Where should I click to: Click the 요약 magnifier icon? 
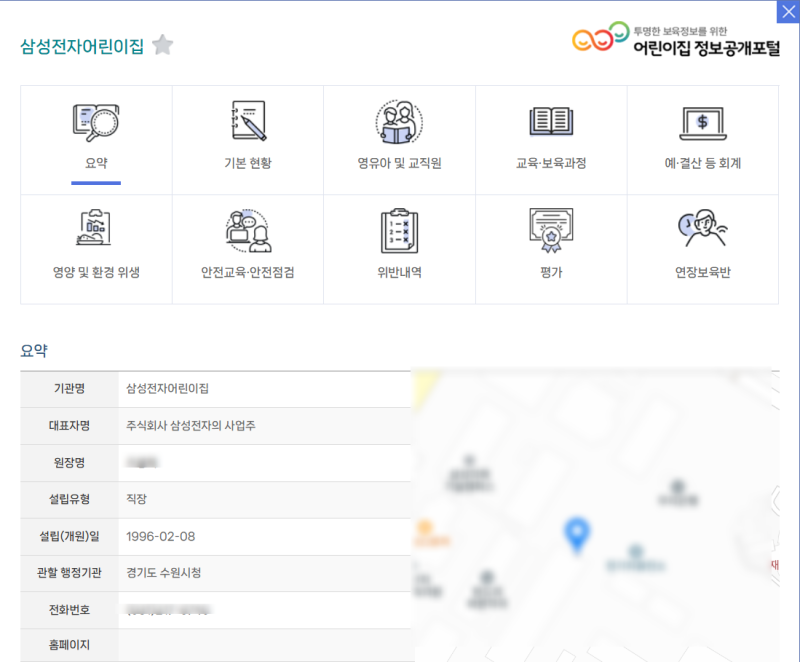(96, 122)
